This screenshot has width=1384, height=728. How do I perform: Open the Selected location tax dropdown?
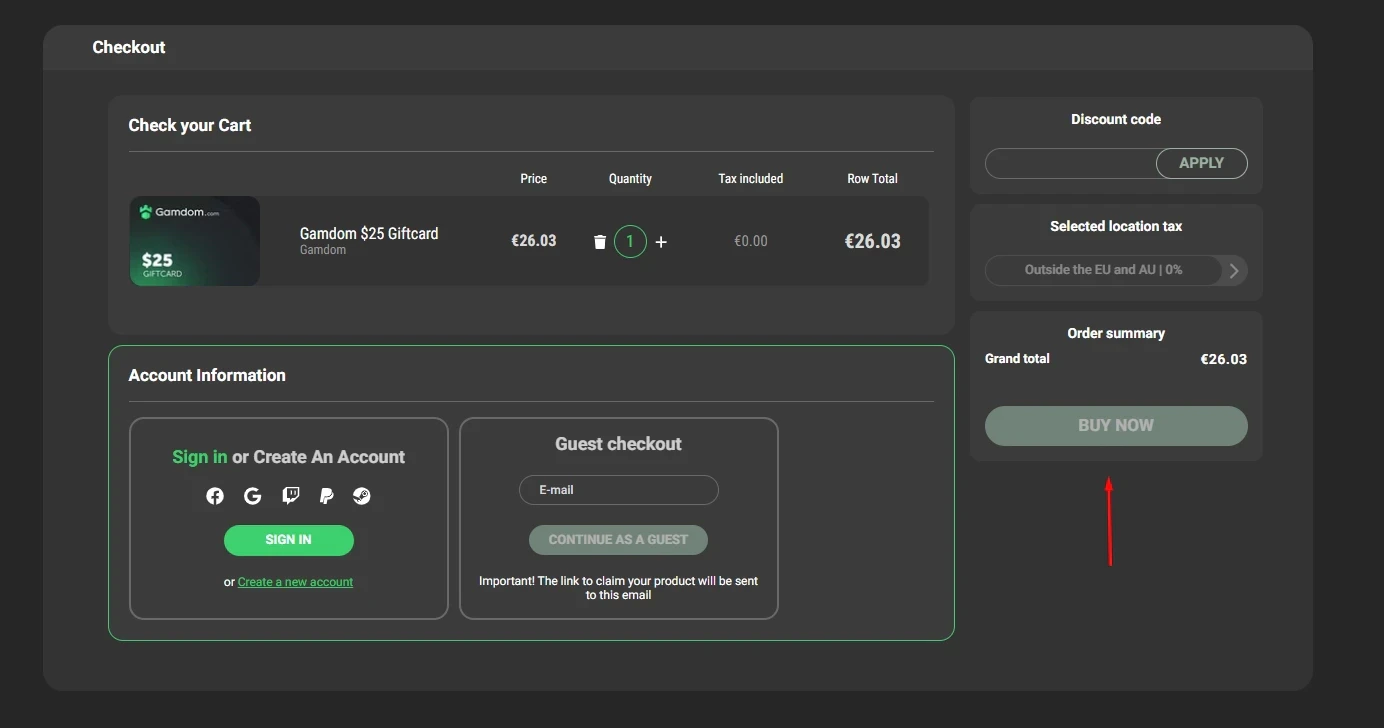1103,270
